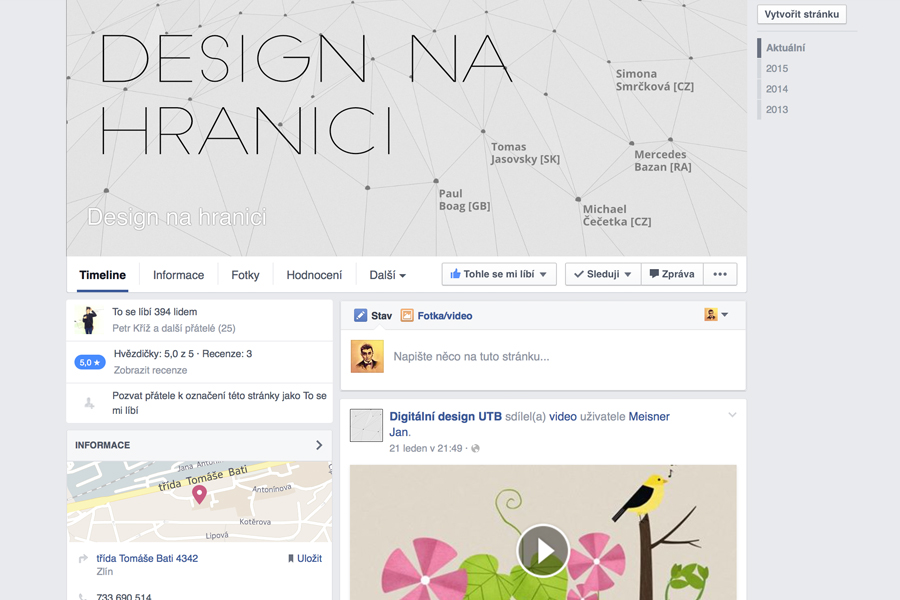
Task: Open the Hodnocení tab
Action: [314, 275]
